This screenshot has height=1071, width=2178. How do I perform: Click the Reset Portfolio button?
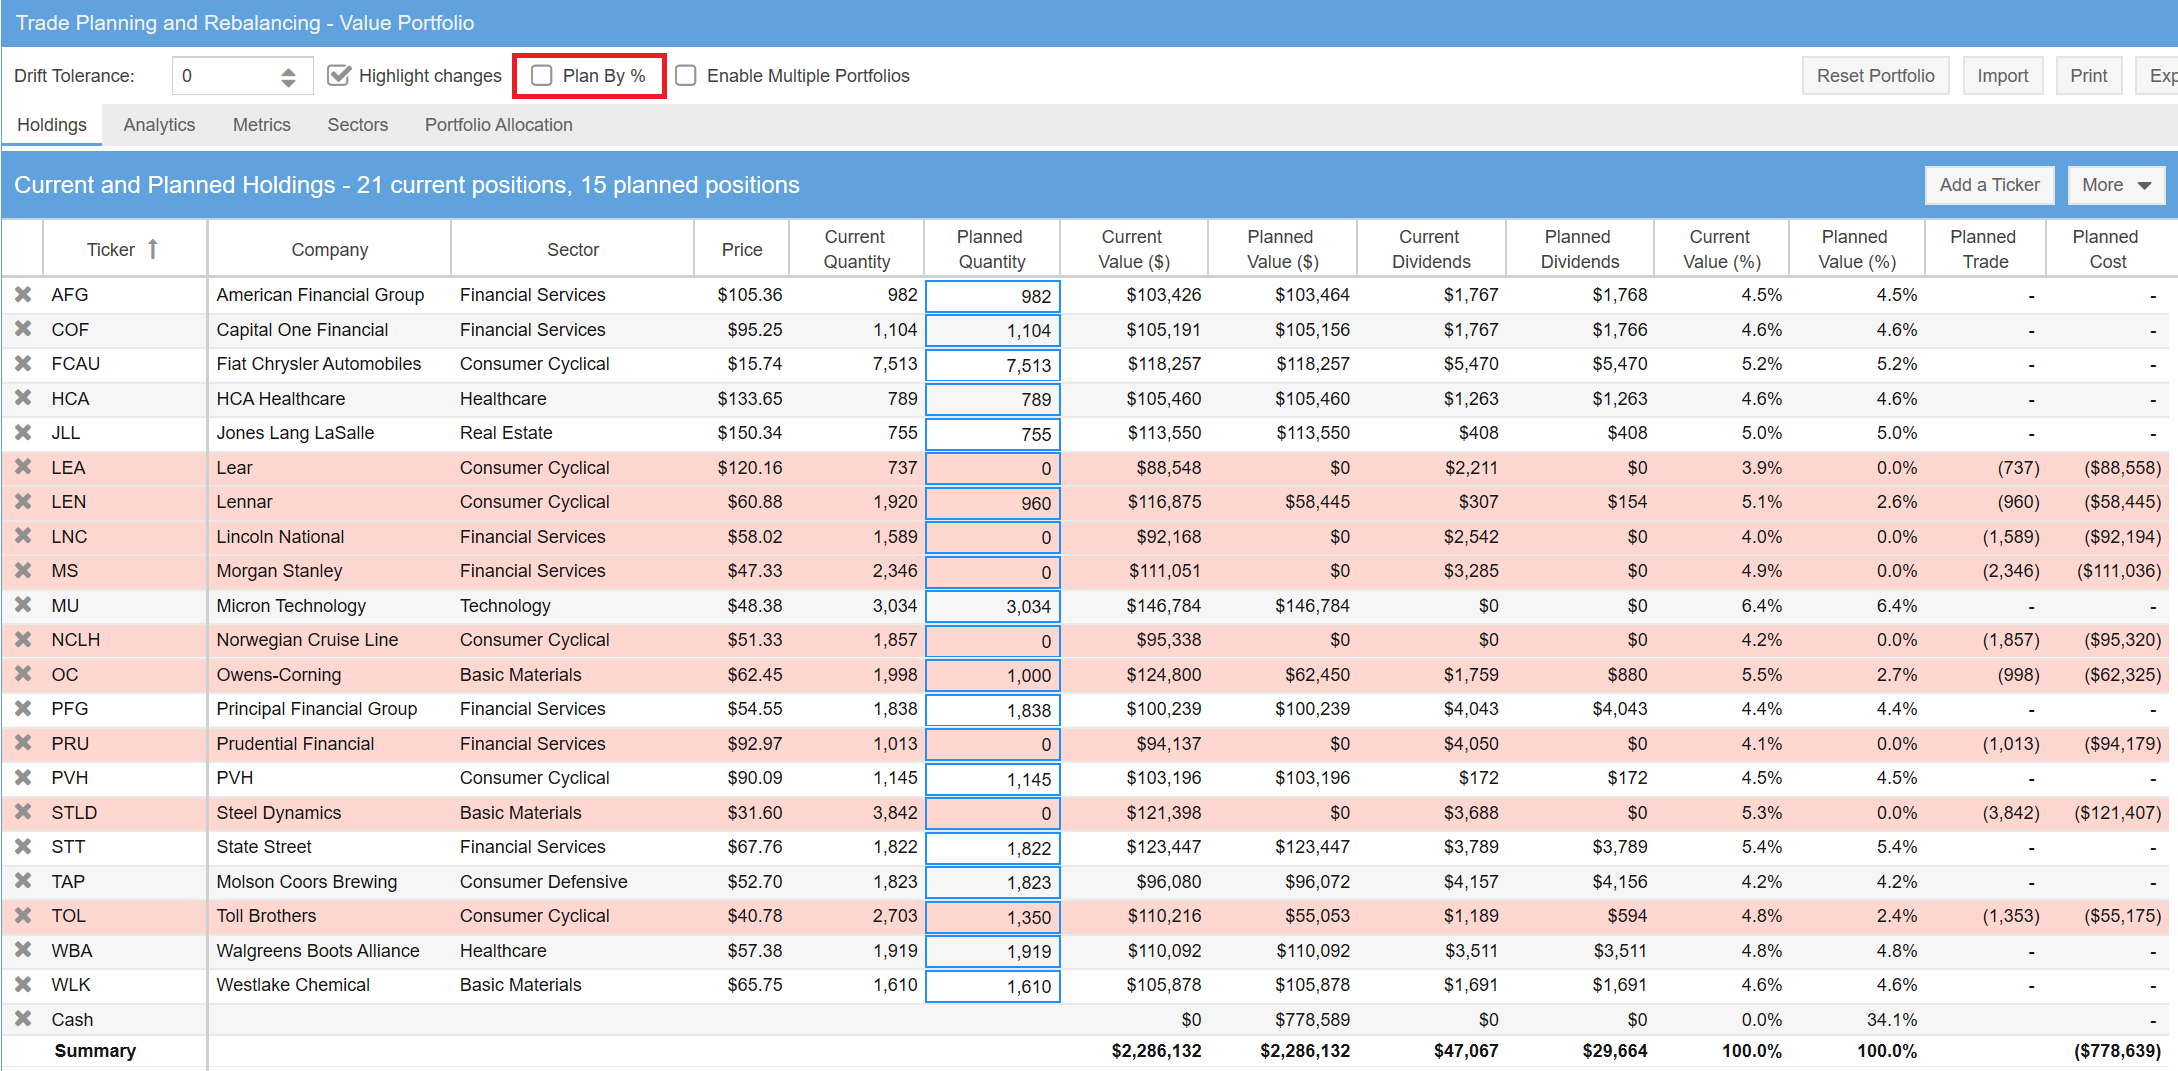click(1876, 76)
